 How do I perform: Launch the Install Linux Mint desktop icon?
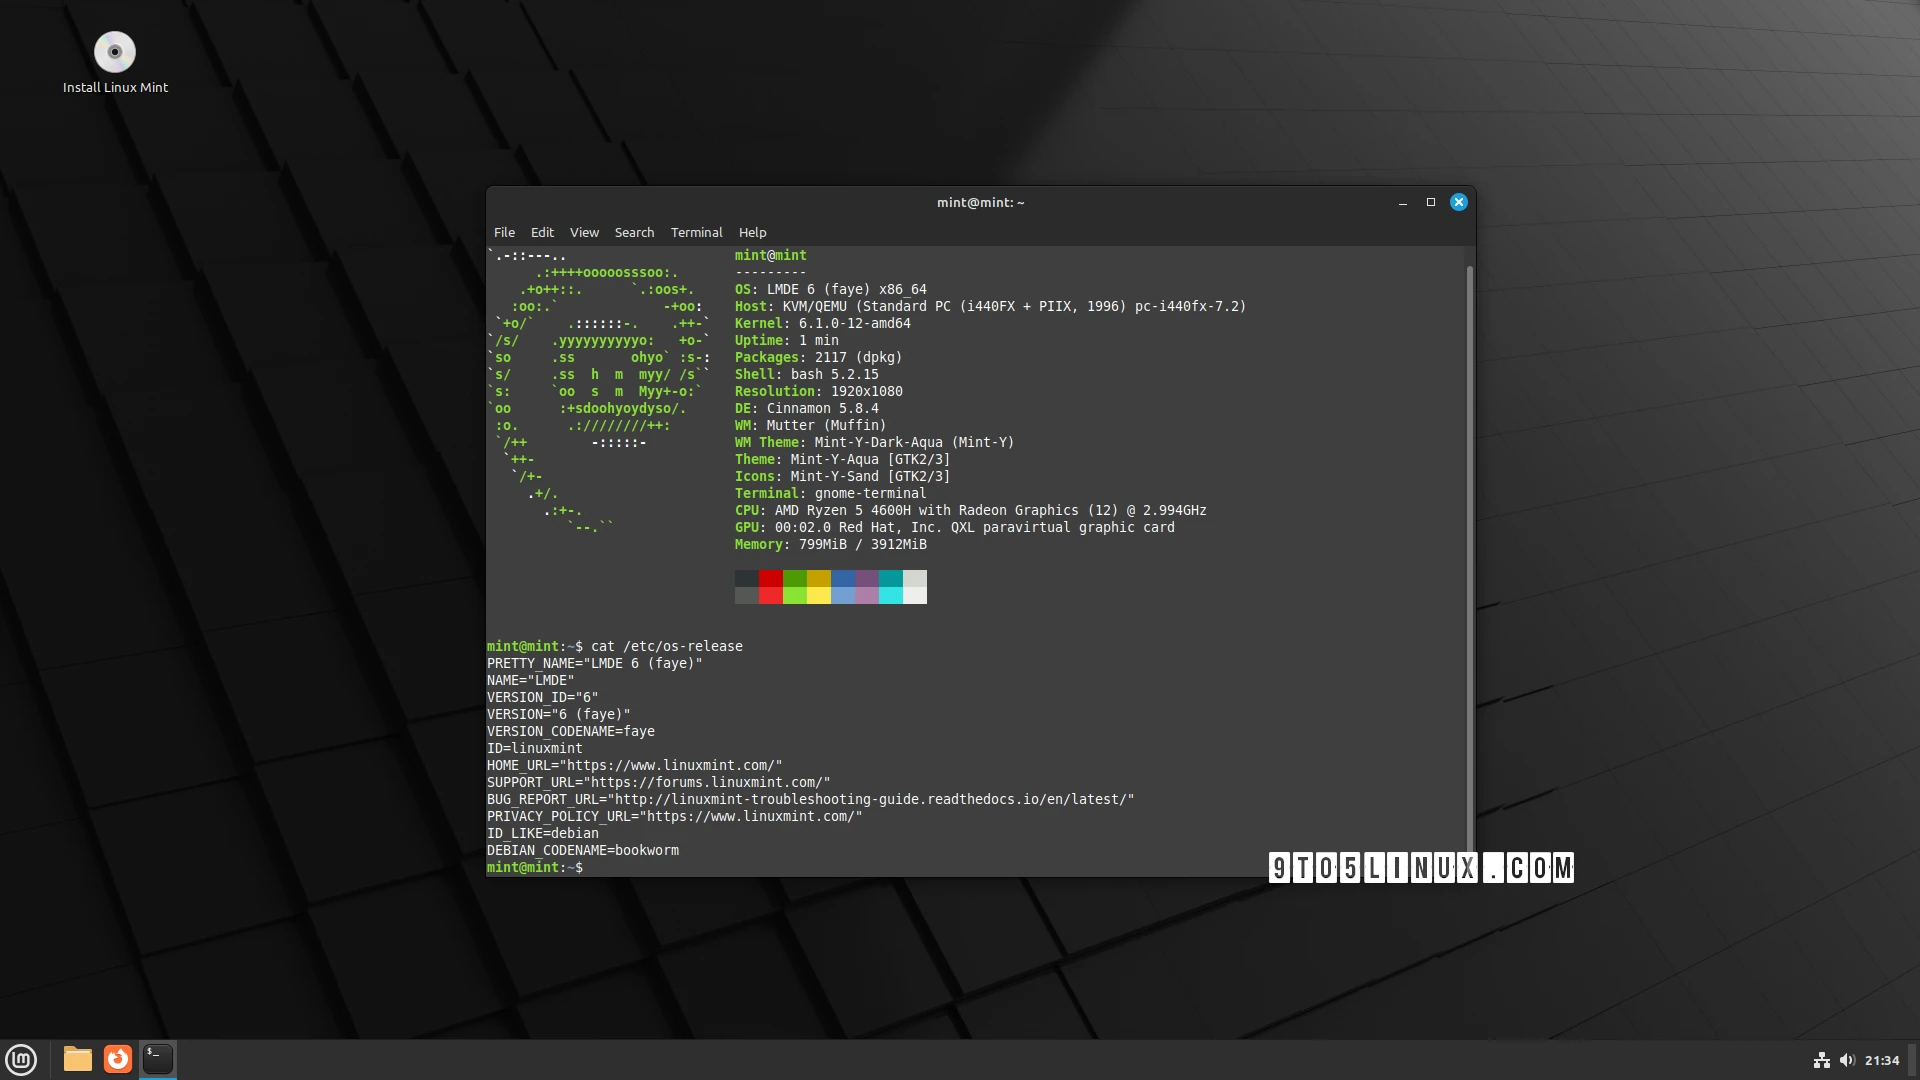115,52
